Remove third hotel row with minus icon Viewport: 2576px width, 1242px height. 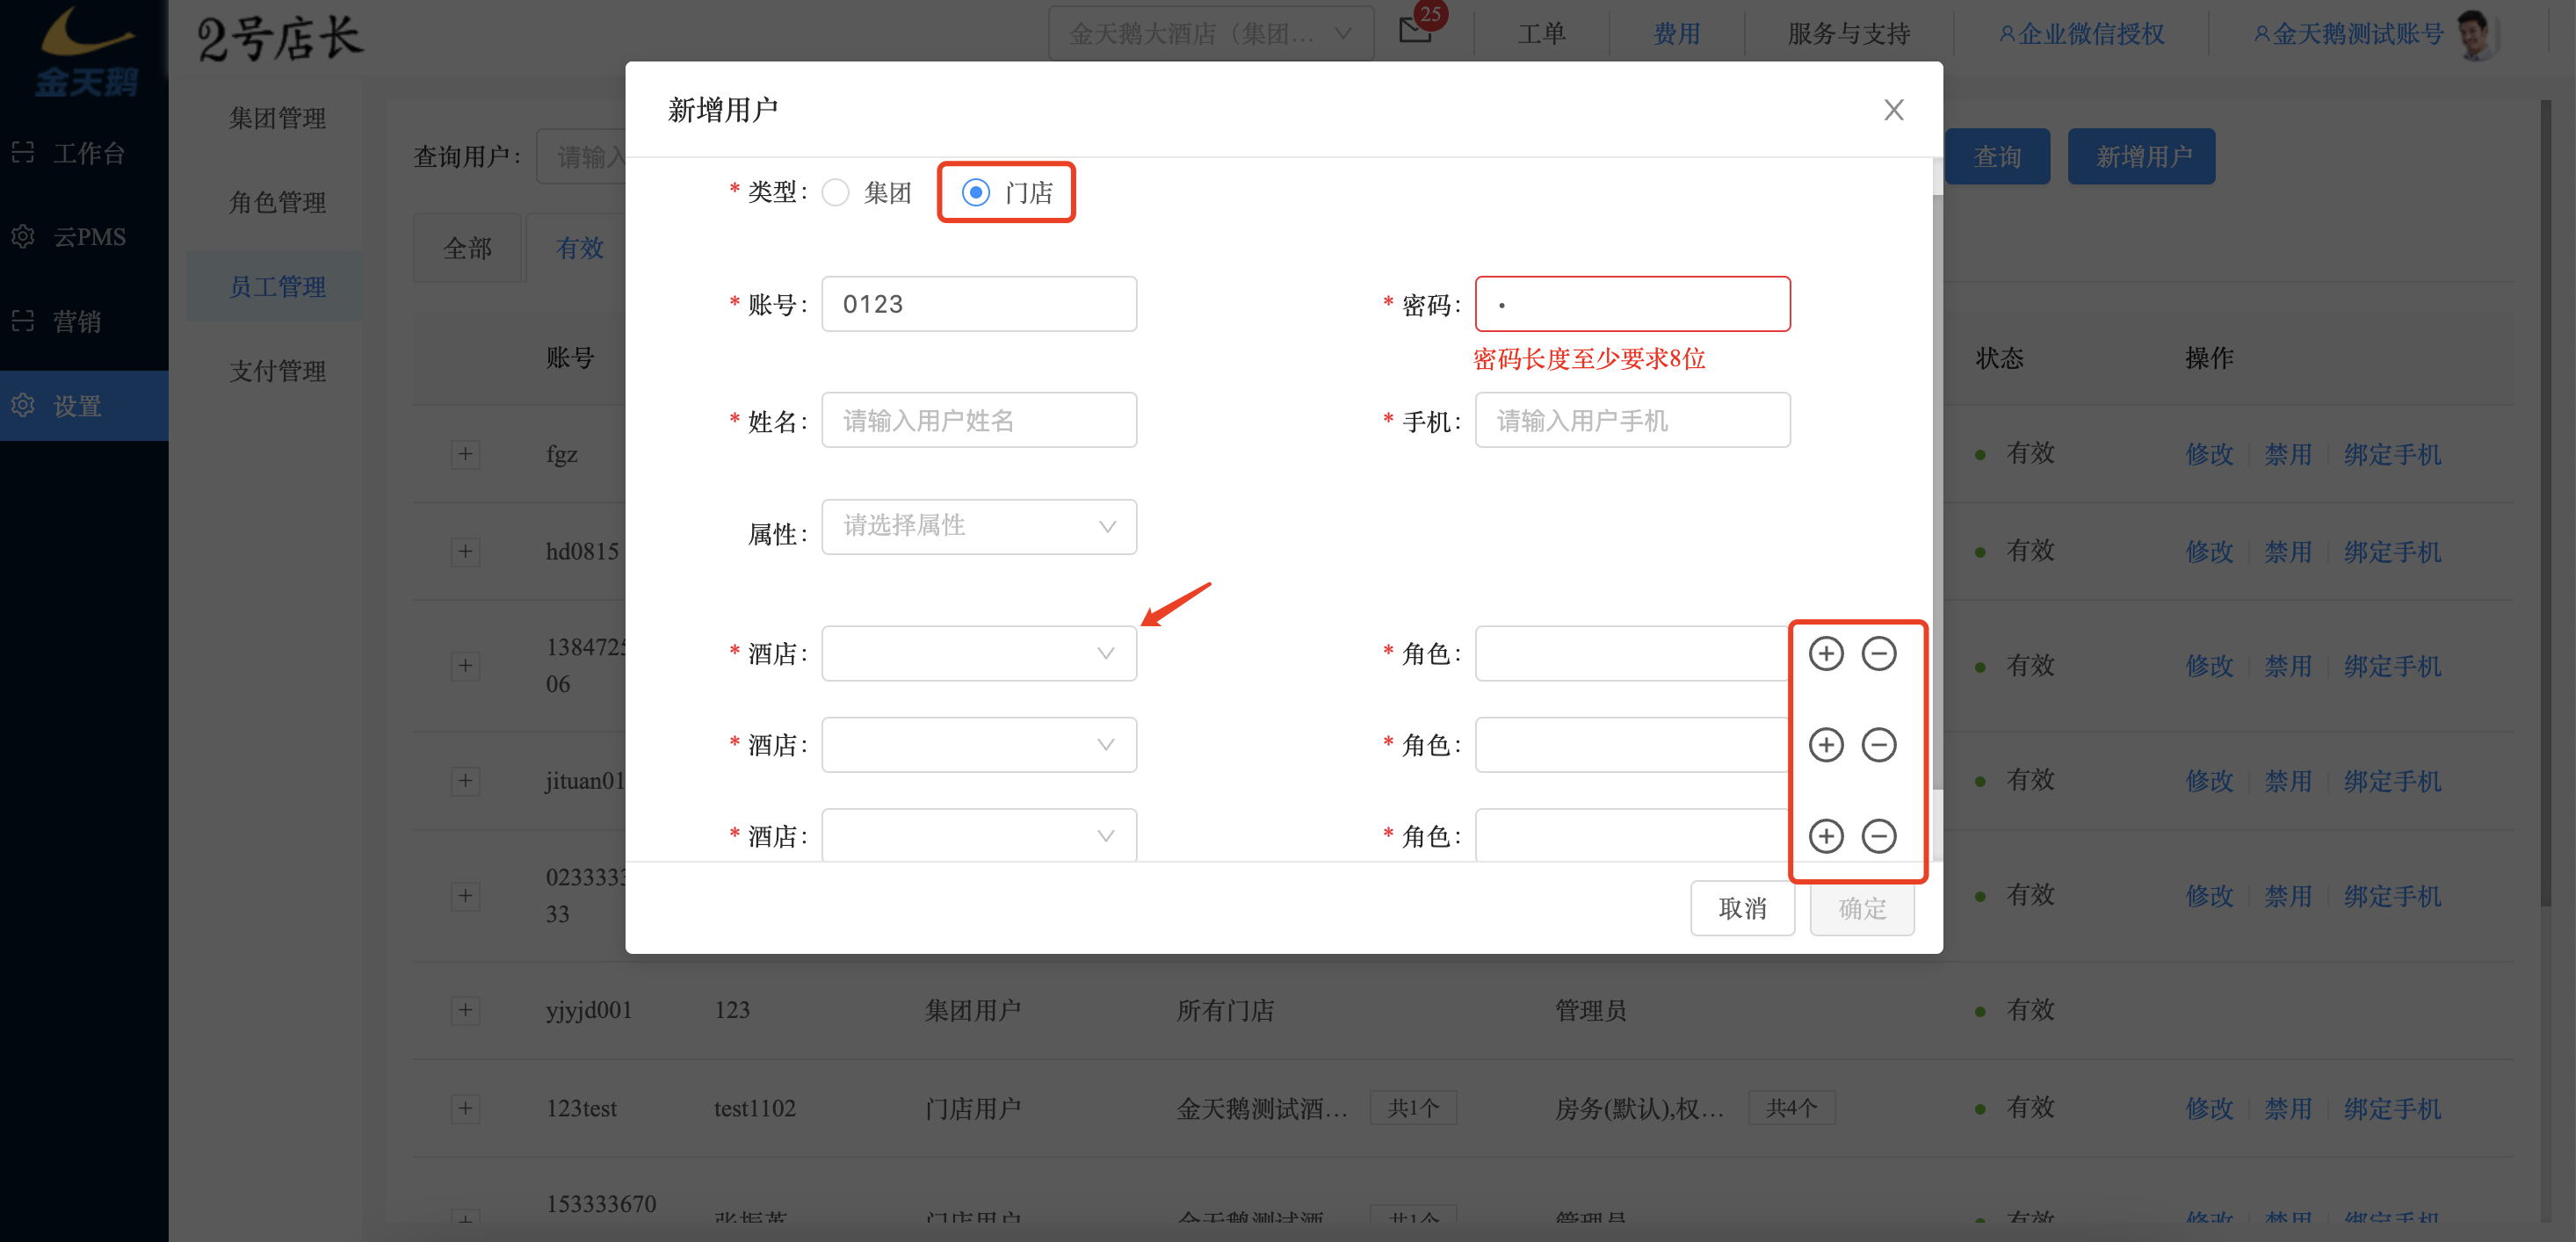pos(1879,835)
